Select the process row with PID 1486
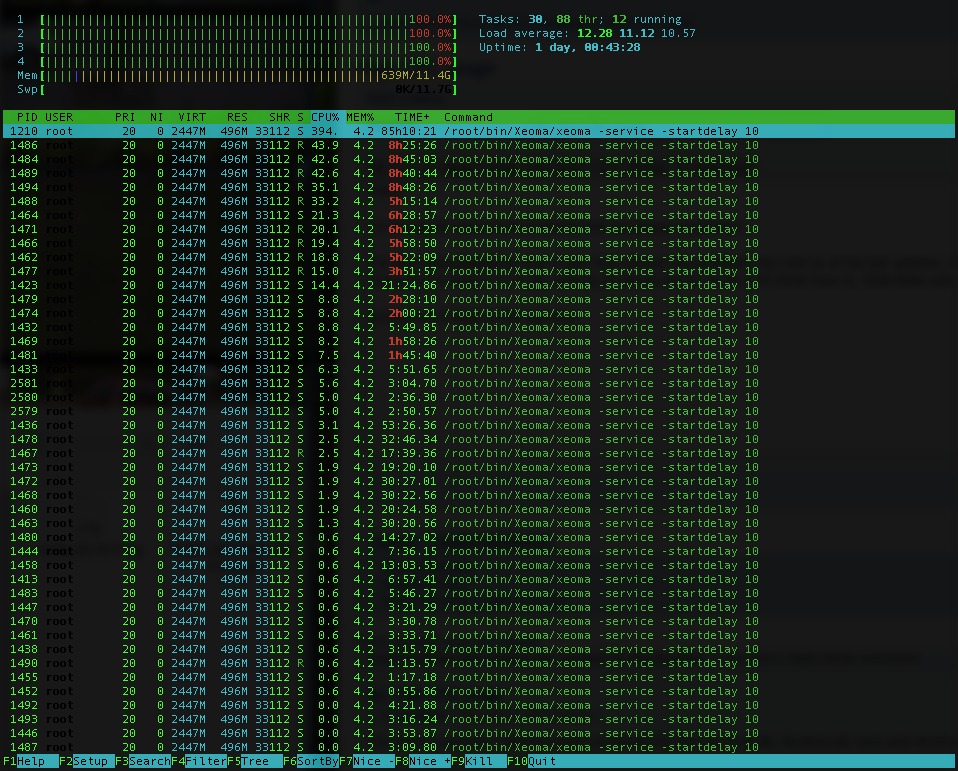The height and width of the screenshot is (771, 958). point(479,145)
